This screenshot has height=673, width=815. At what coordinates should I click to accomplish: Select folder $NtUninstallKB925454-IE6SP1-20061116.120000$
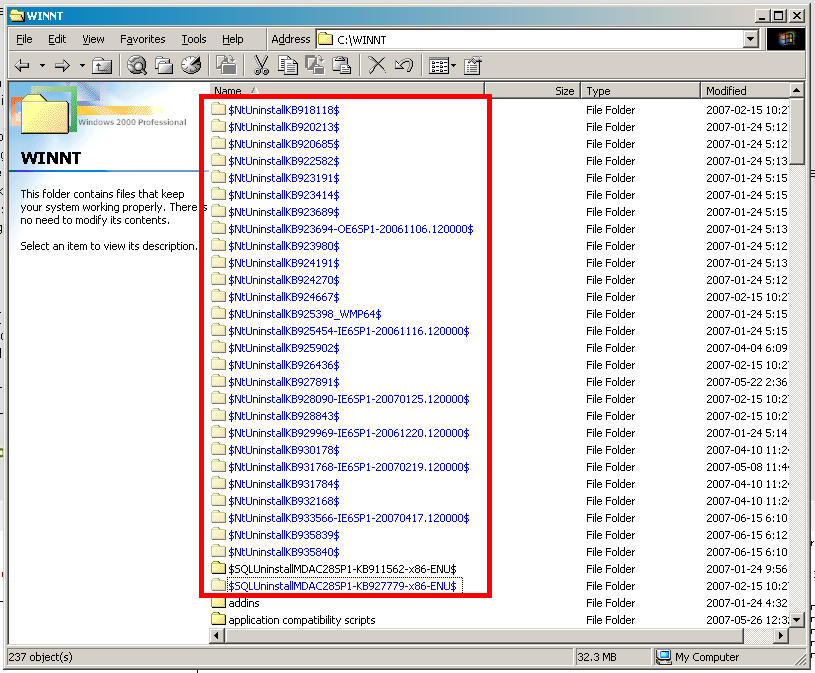[x=349, y=331]
